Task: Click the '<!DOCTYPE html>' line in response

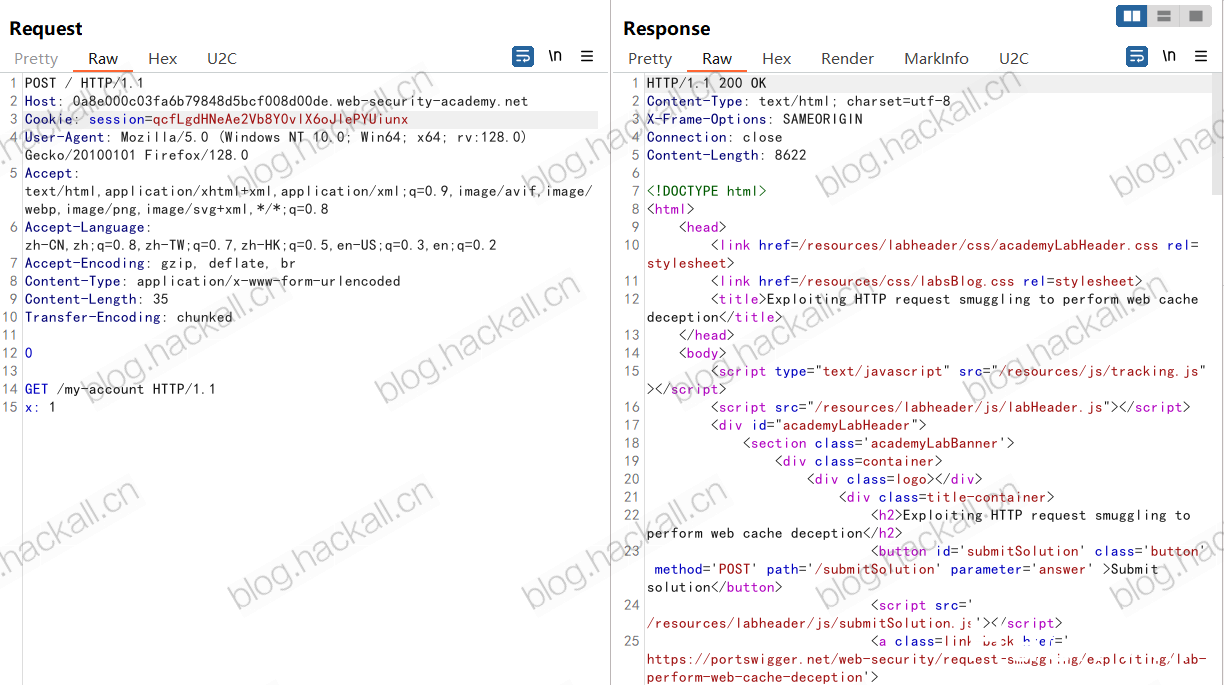Action: pos(707,191)
